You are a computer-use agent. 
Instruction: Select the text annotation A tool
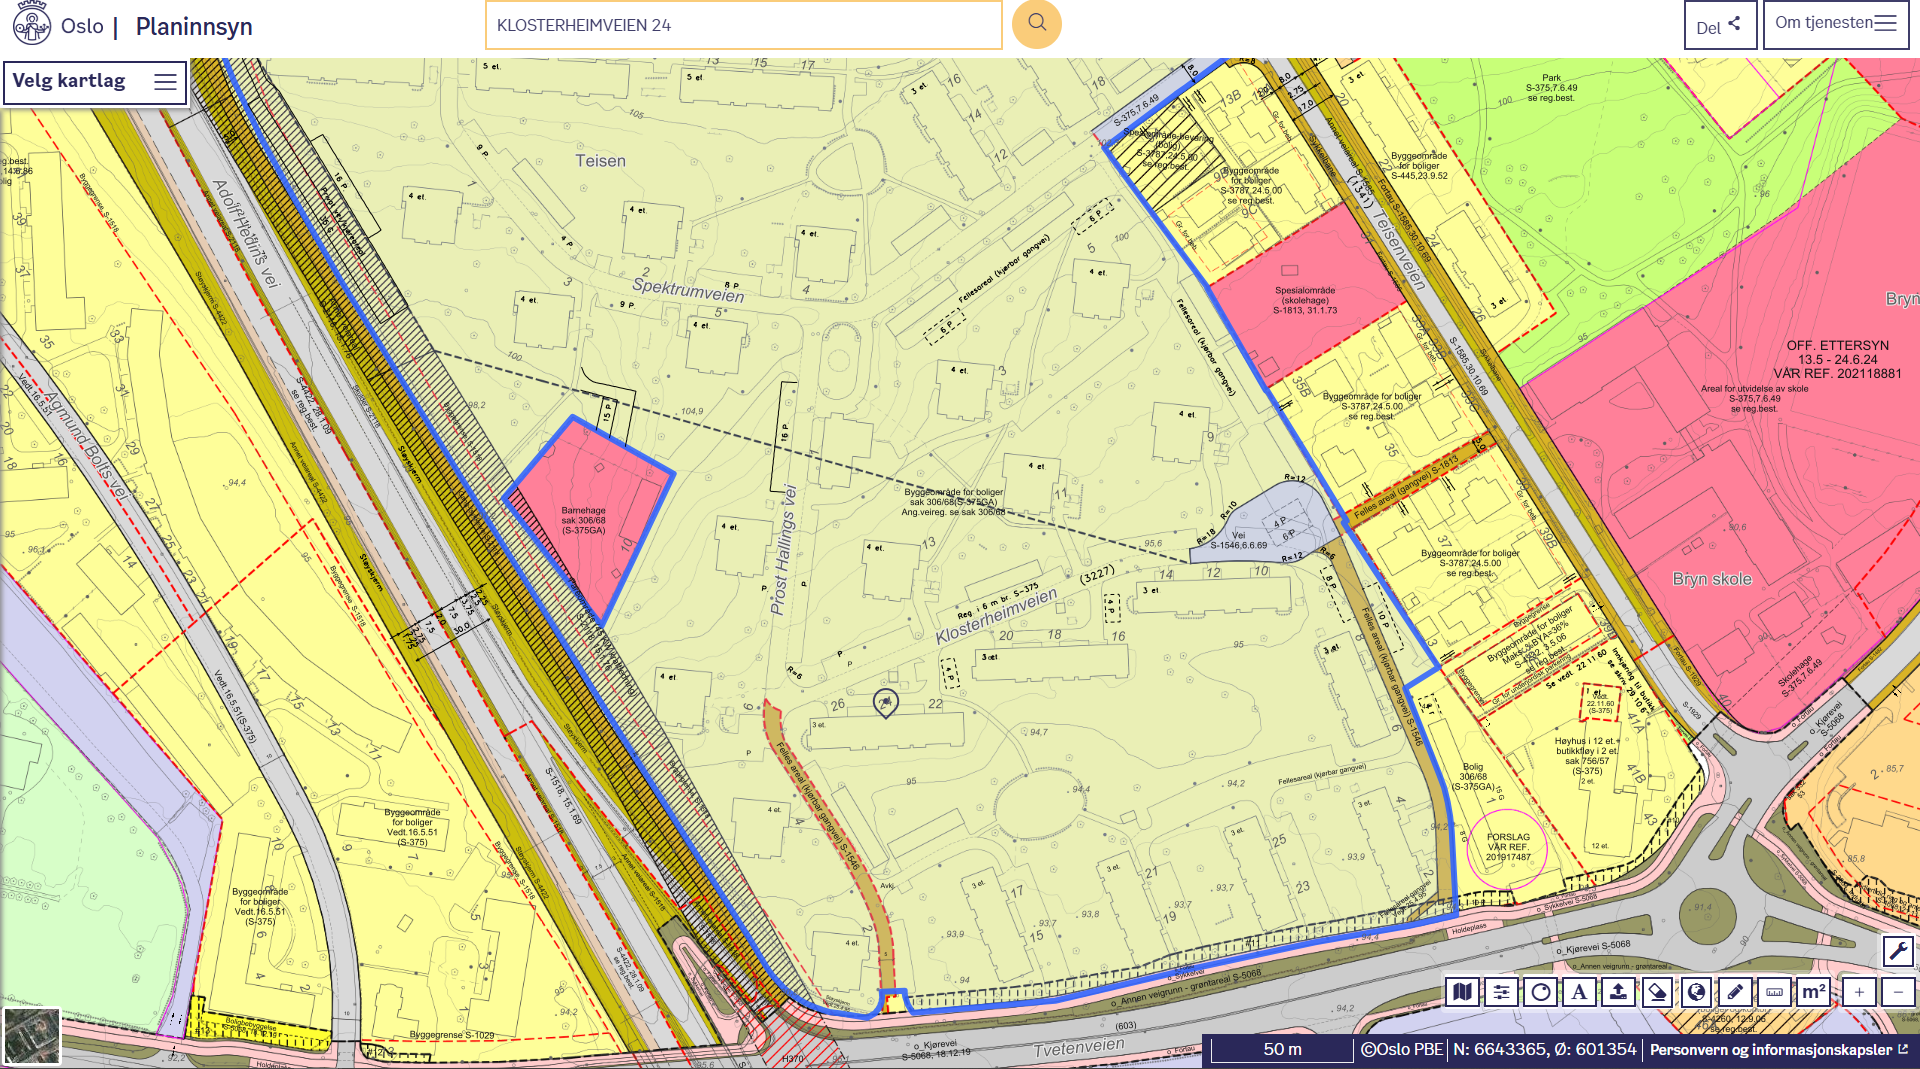tap(1579, 992)
